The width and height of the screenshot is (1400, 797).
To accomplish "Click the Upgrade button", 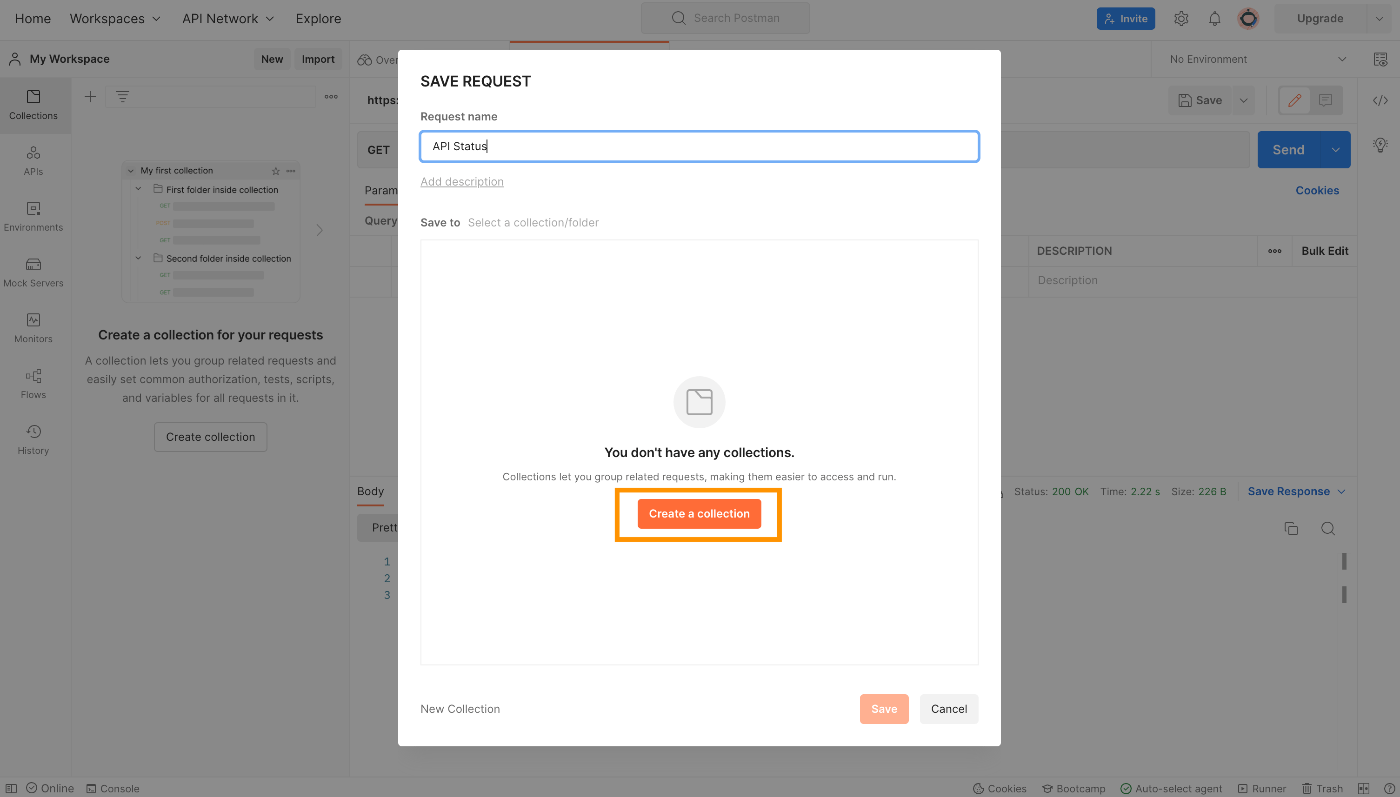I will coord(1320,18).
